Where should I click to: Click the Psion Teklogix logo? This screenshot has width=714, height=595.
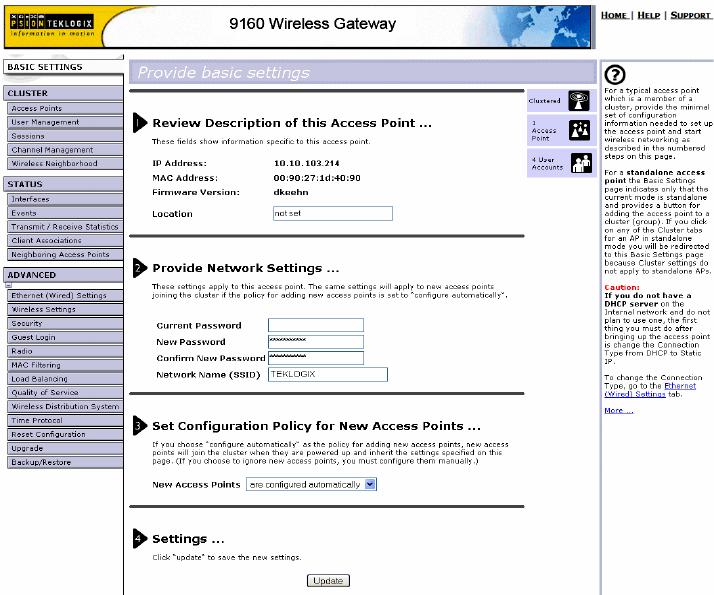pyautogui.click(x=52, y=25)
